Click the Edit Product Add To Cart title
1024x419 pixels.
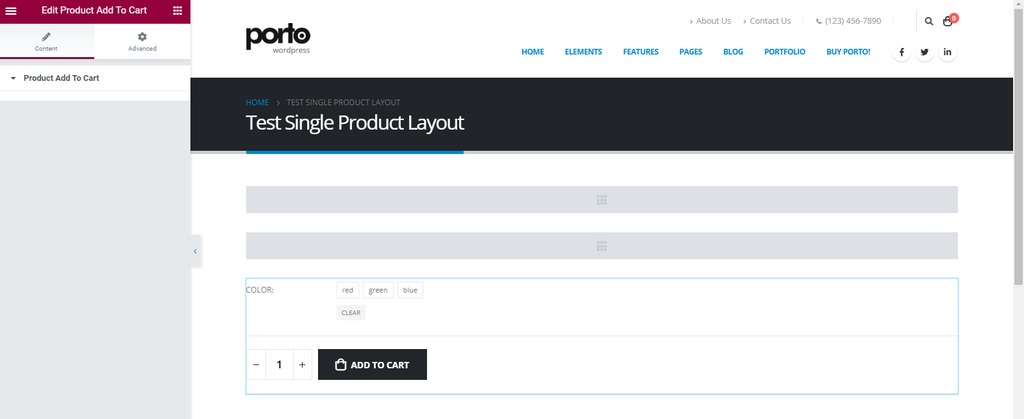pyautogui.click(x=94, y=10)
